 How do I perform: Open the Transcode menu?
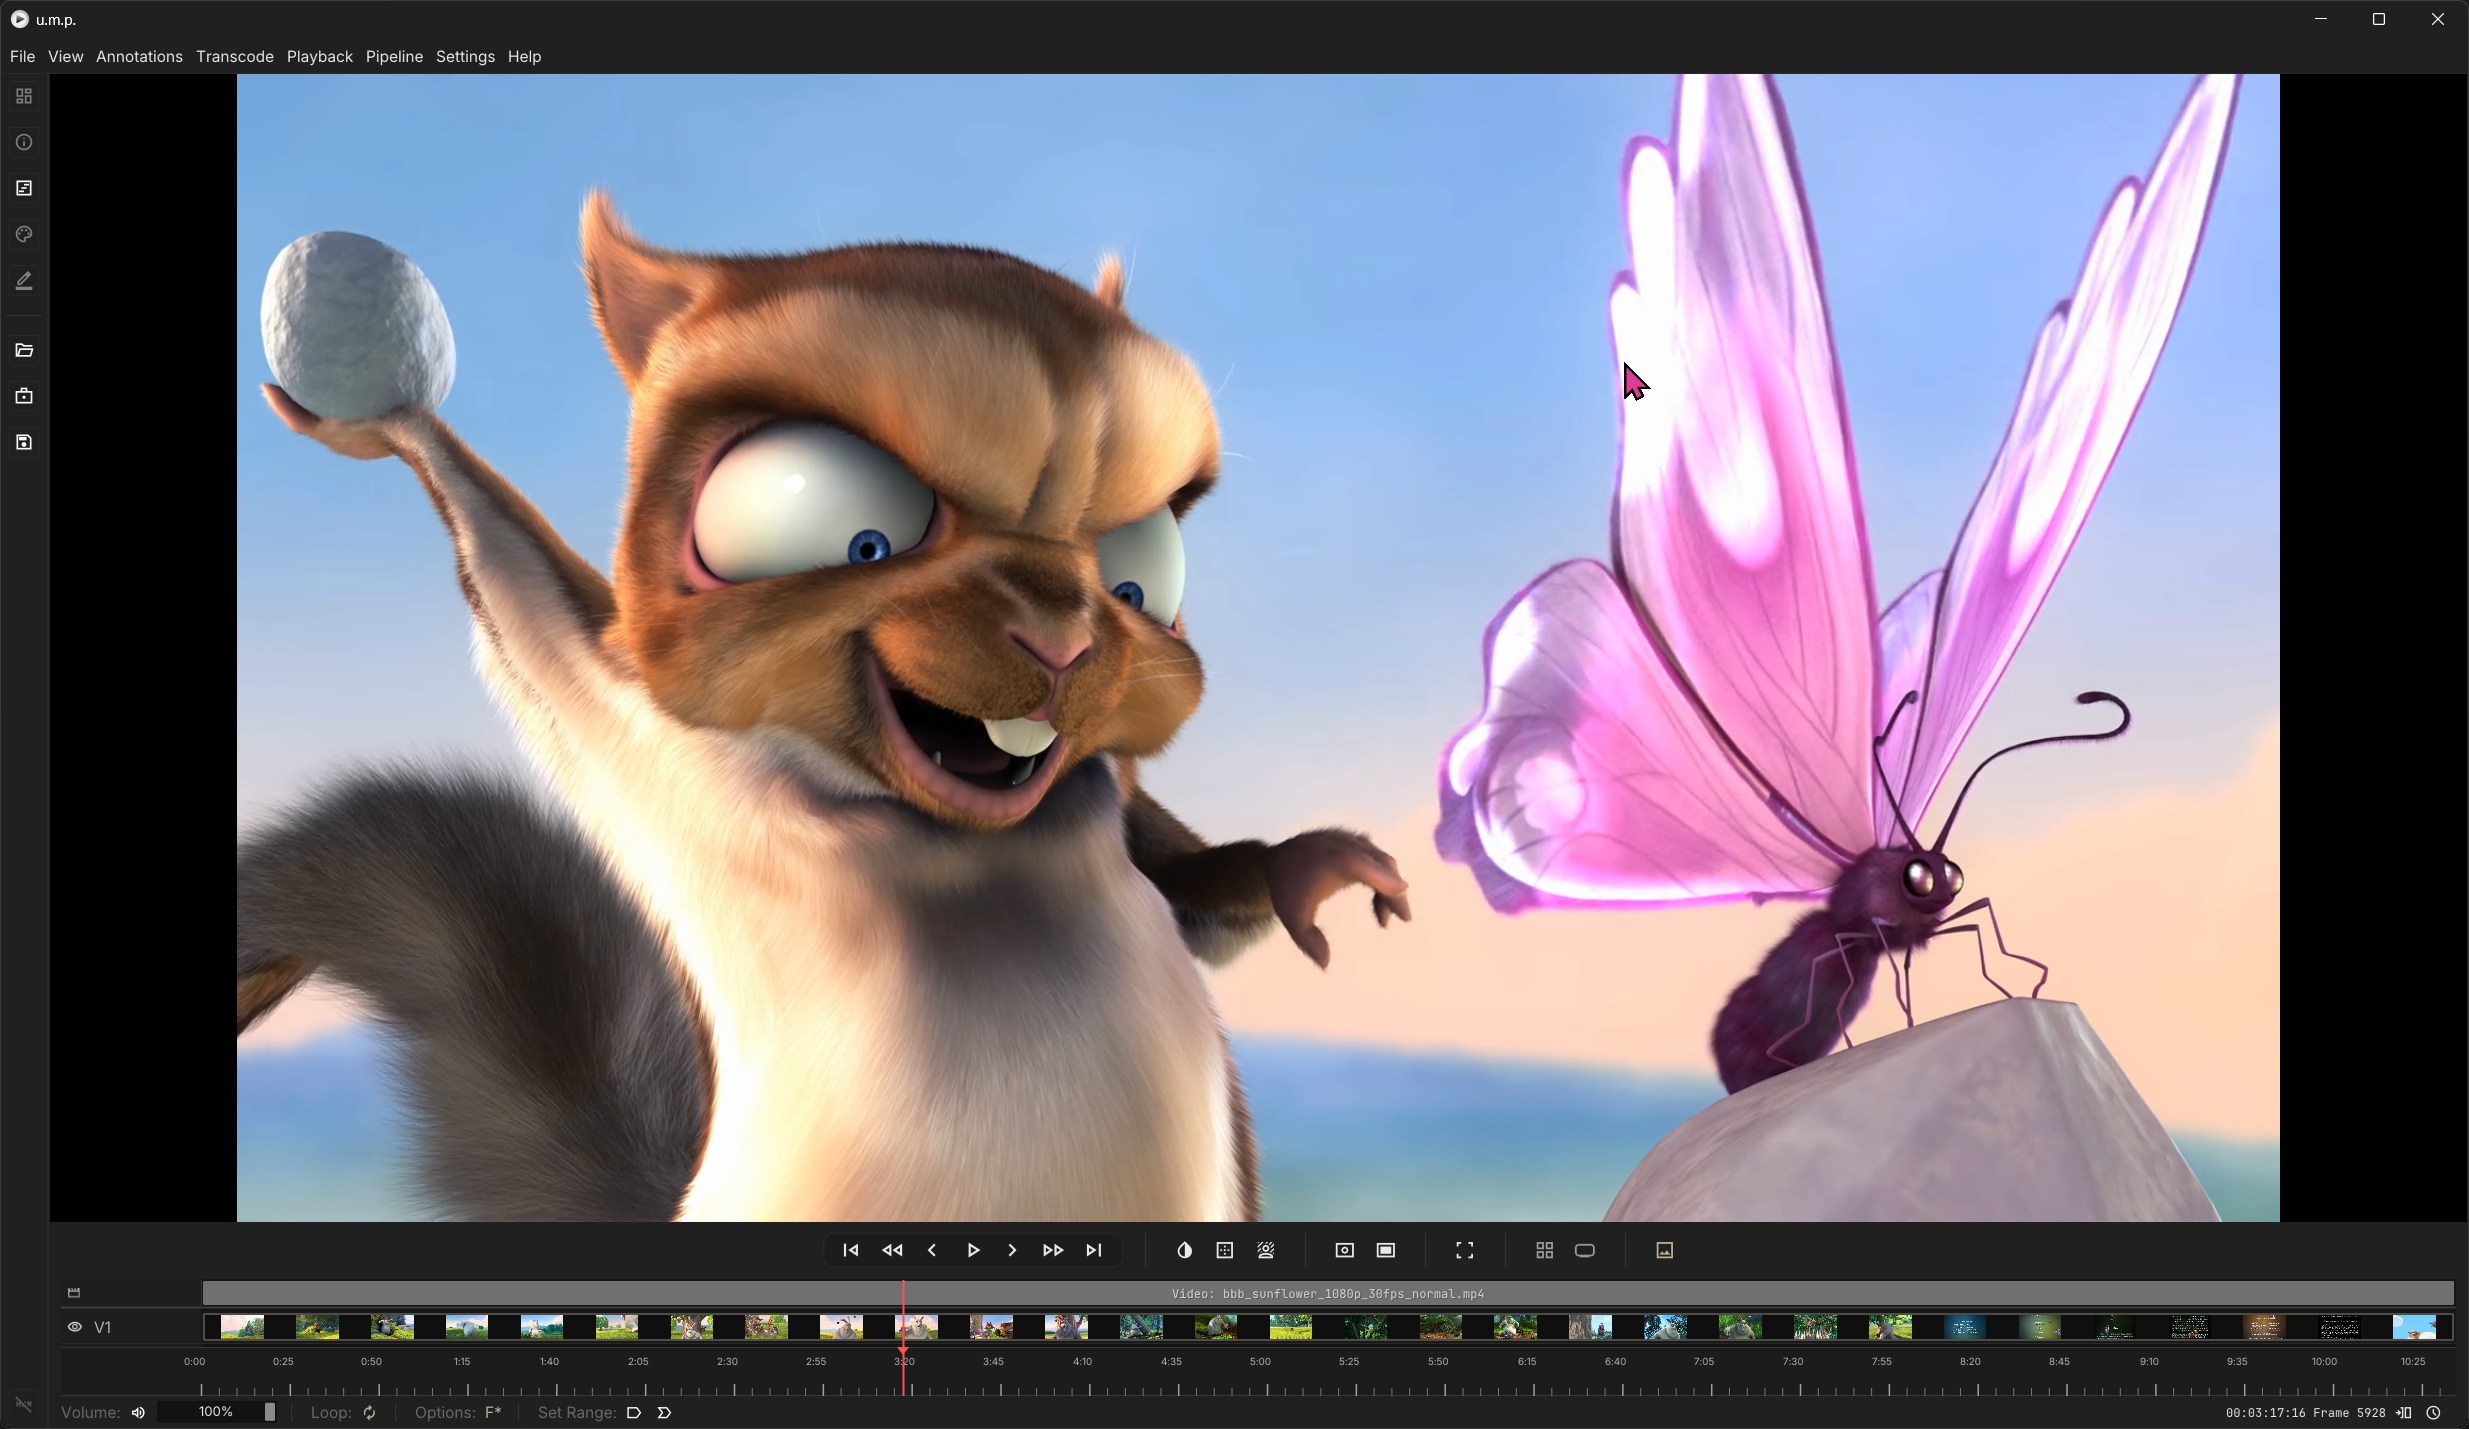[234, 57]
